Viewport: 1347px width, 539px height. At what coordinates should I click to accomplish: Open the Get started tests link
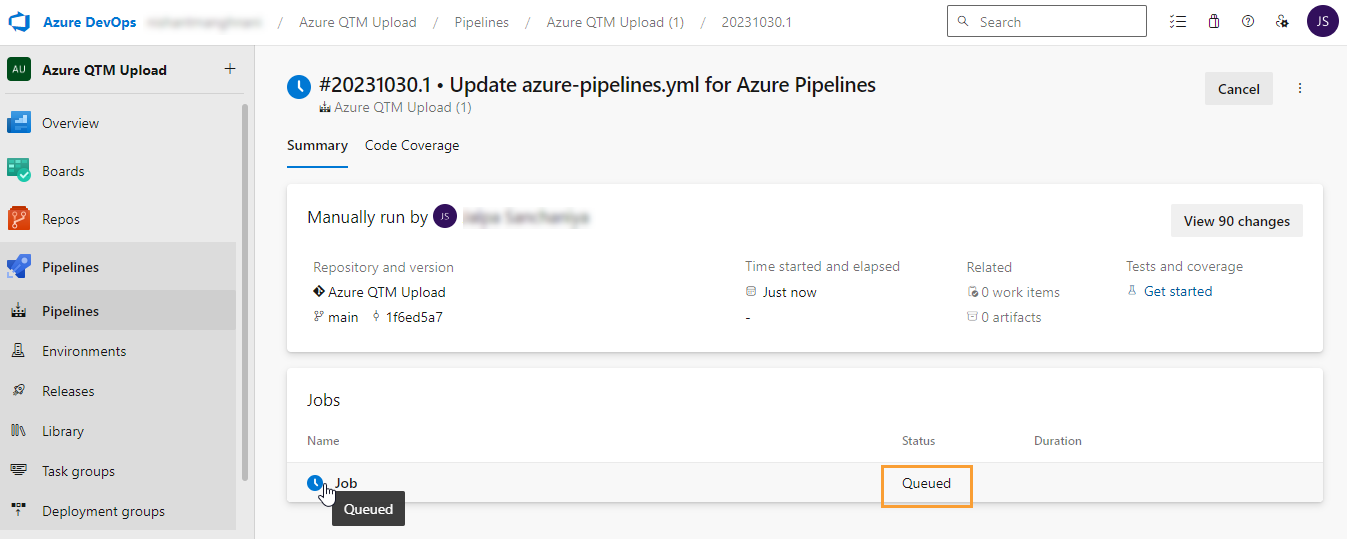1177,291
